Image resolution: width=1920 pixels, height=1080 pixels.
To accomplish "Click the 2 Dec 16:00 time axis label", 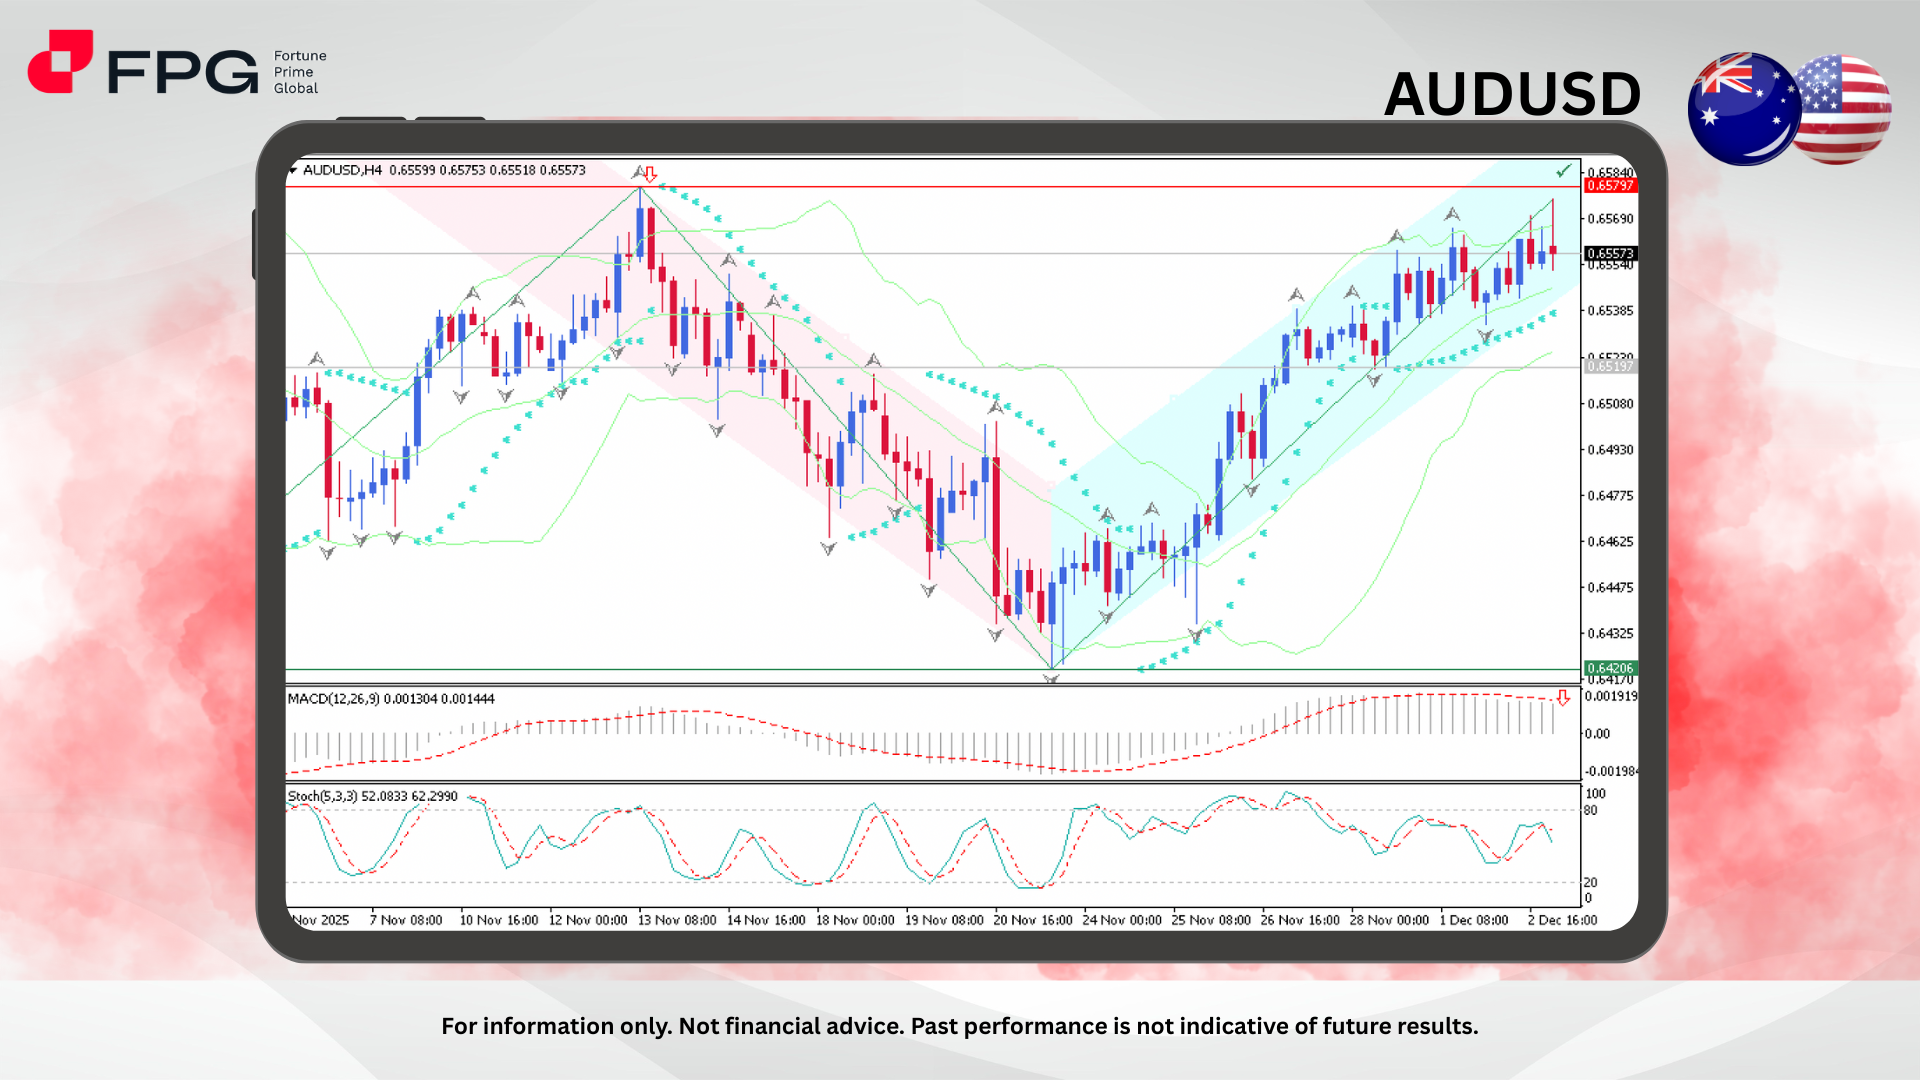I will pyautogui.click(x=1562, y=920).
